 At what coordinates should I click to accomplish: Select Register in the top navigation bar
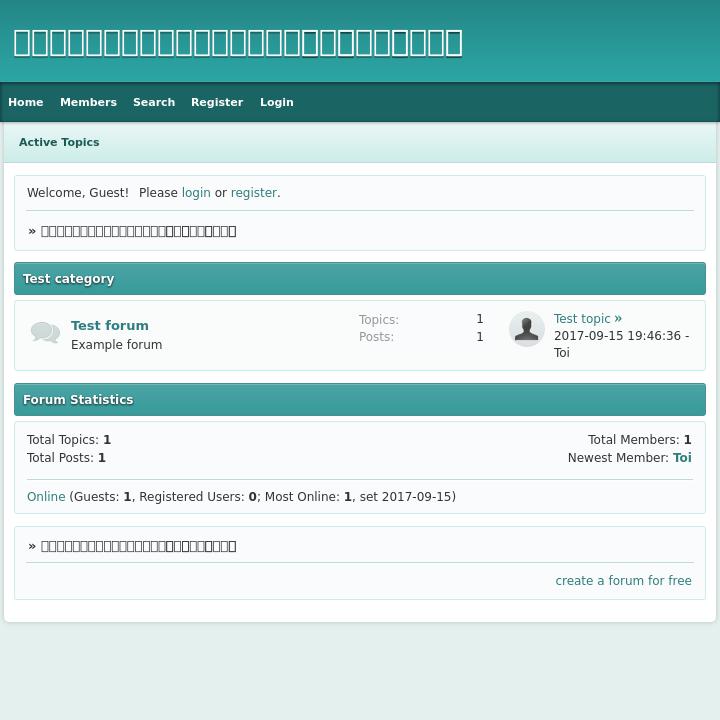pos(217,102)
